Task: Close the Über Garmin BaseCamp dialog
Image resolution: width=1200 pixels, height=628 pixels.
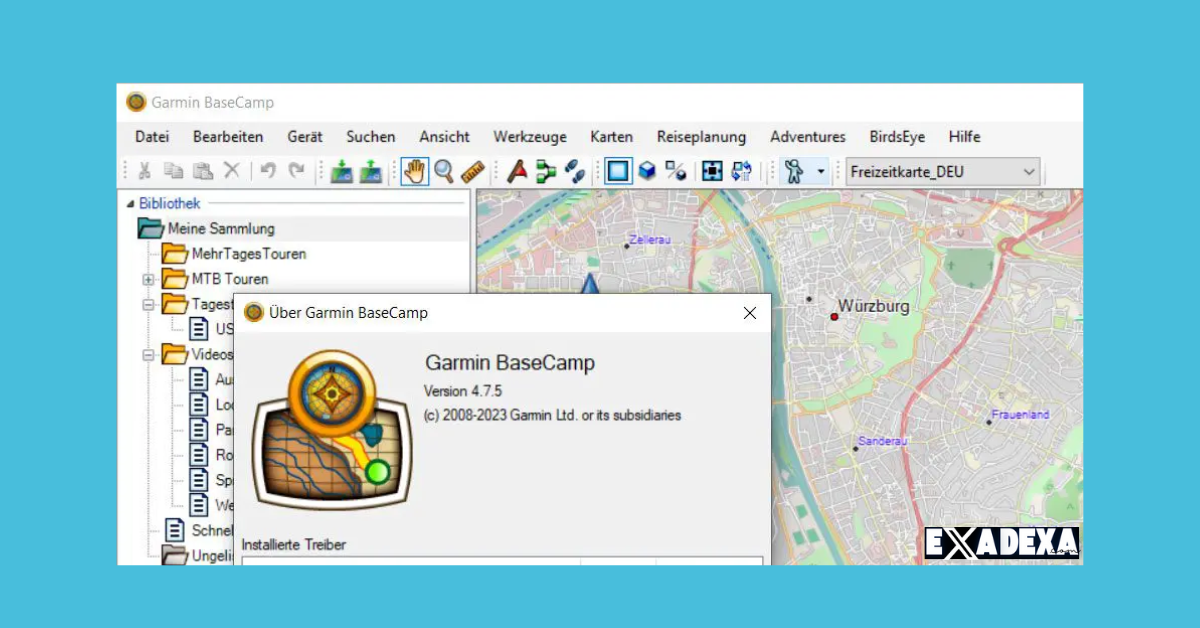Action: pos(749,312)
